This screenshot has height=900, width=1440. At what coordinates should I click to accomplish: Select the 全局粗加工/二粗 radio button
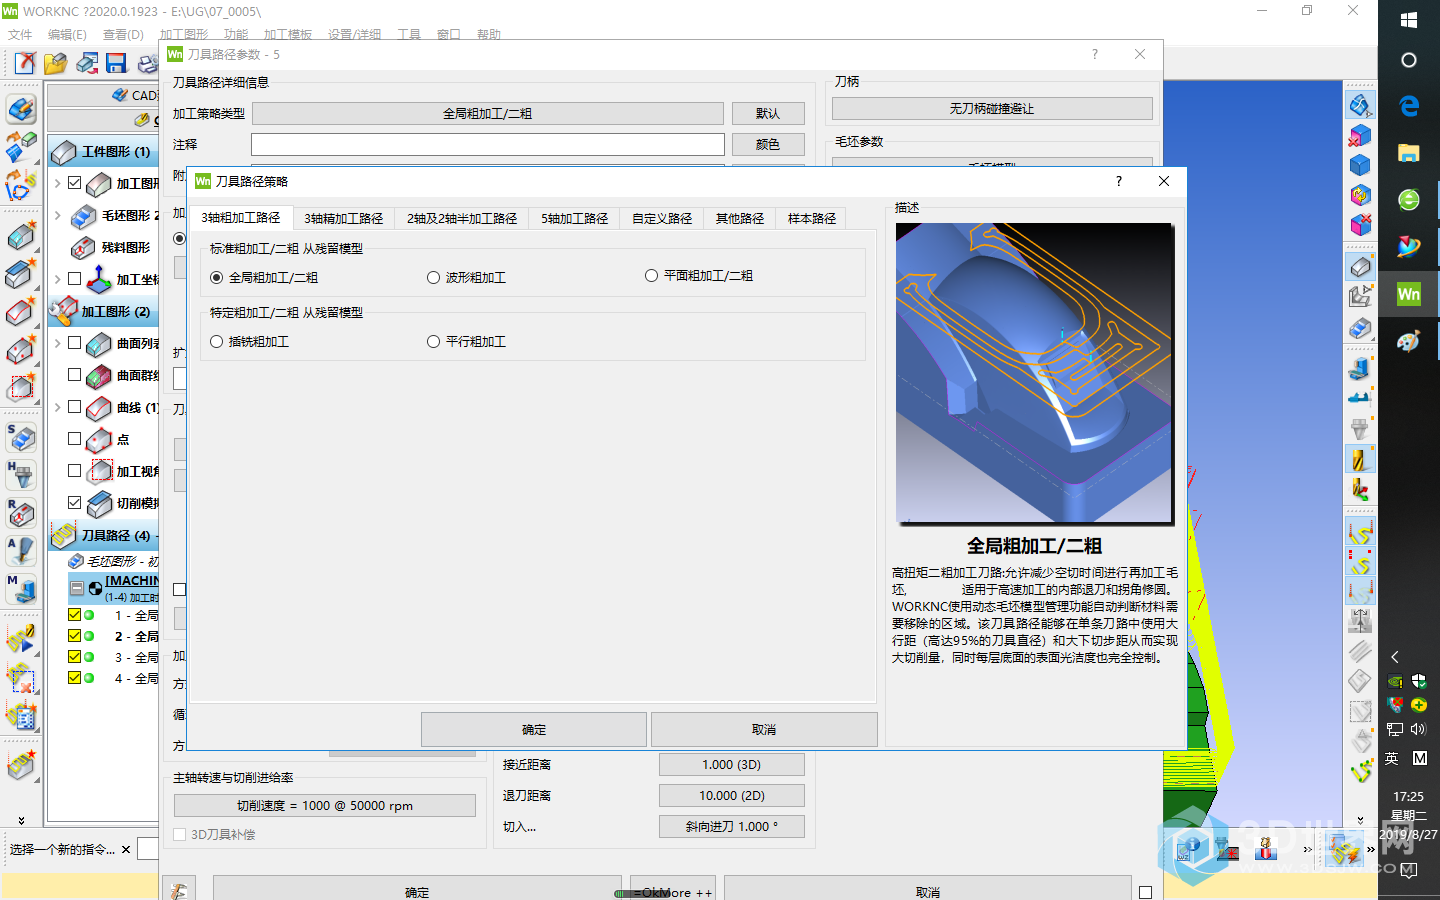point(217,278)
